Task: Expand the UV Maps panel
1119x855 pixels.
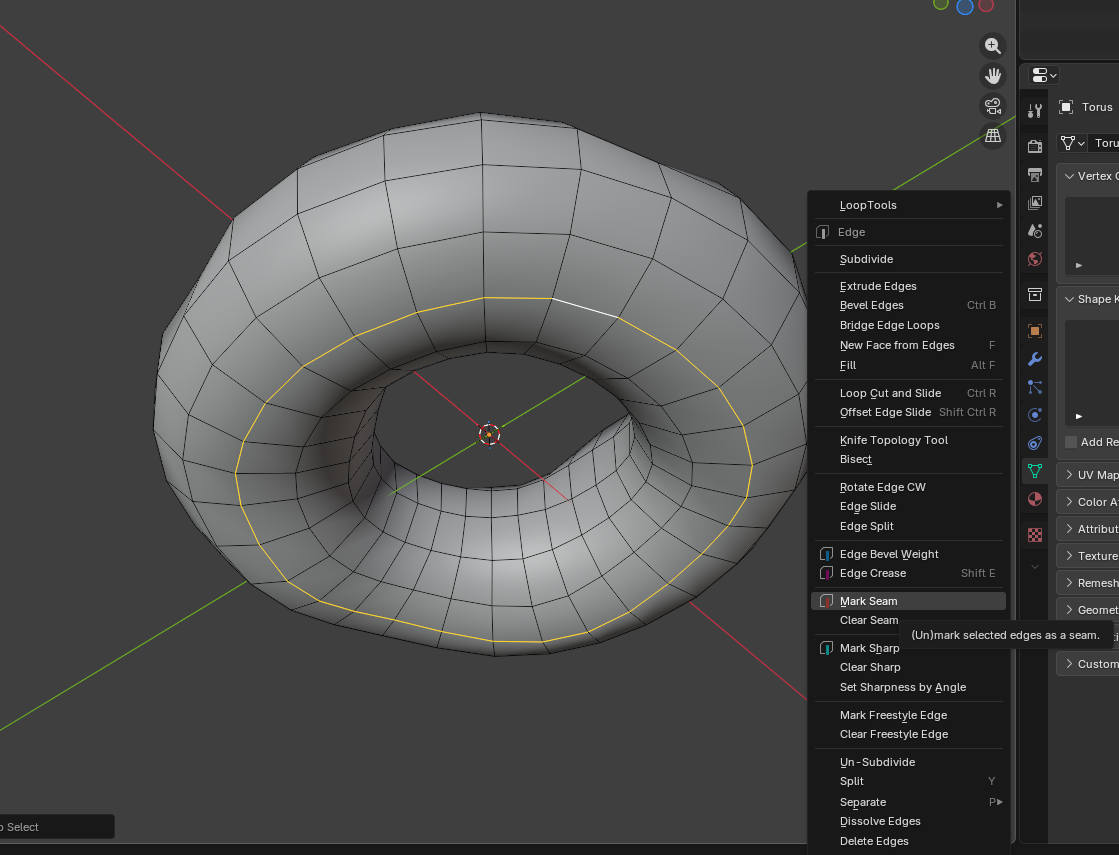Action: point(1069,475)
